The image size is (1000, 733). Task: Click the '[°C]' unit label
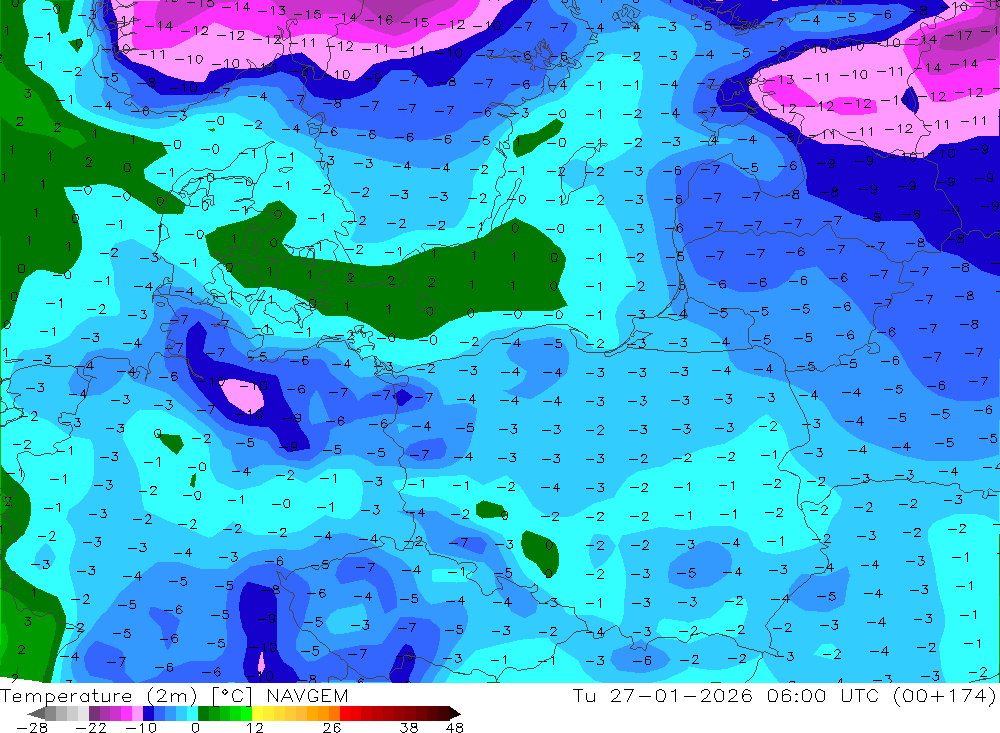(x=232, y=695)
